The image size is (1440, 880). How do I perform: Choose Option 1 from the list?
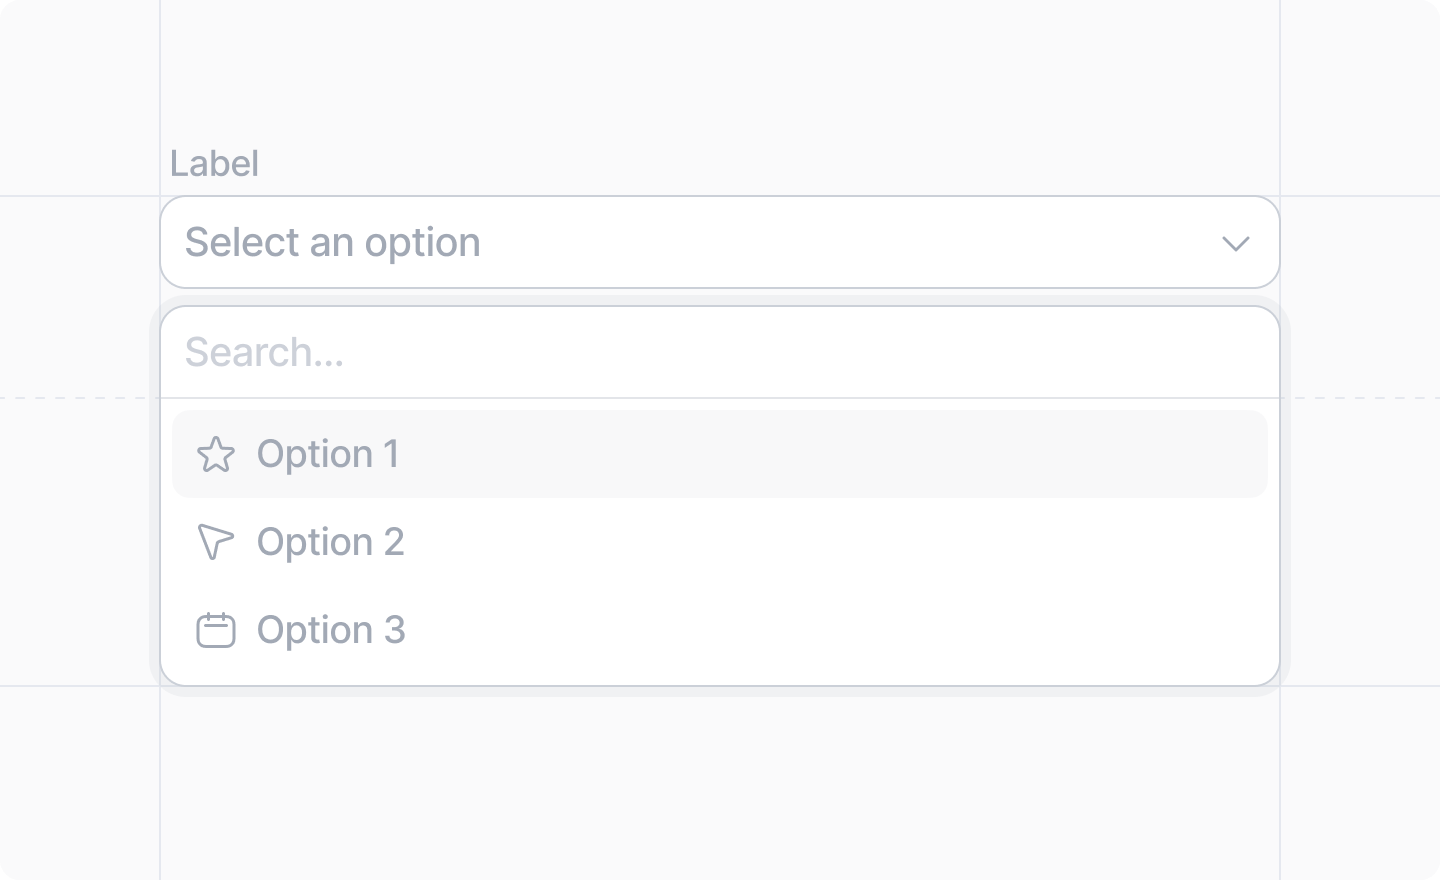pyautogui.click(x=719, y=454)
